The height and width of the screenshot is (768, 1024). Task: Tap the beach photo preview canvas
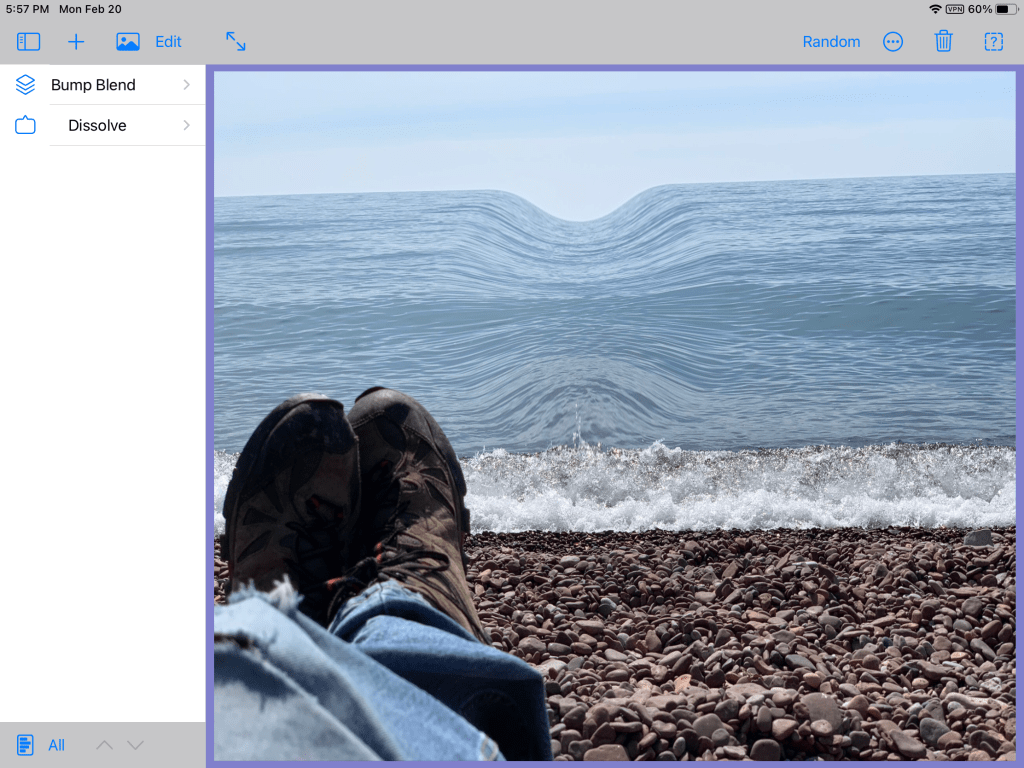[614, 415]
